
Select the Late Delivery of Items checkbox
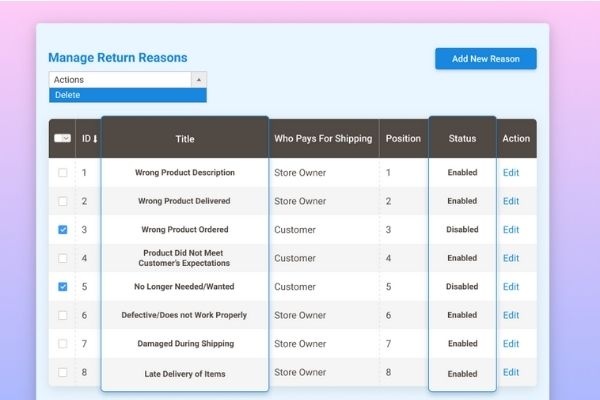[x=63, y=373]
